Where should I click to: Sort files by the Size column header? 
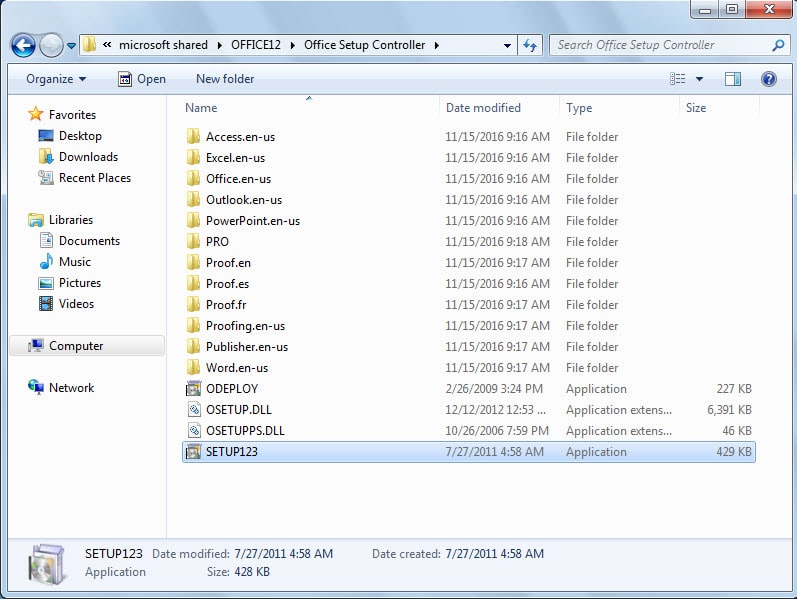click(696, 108)
